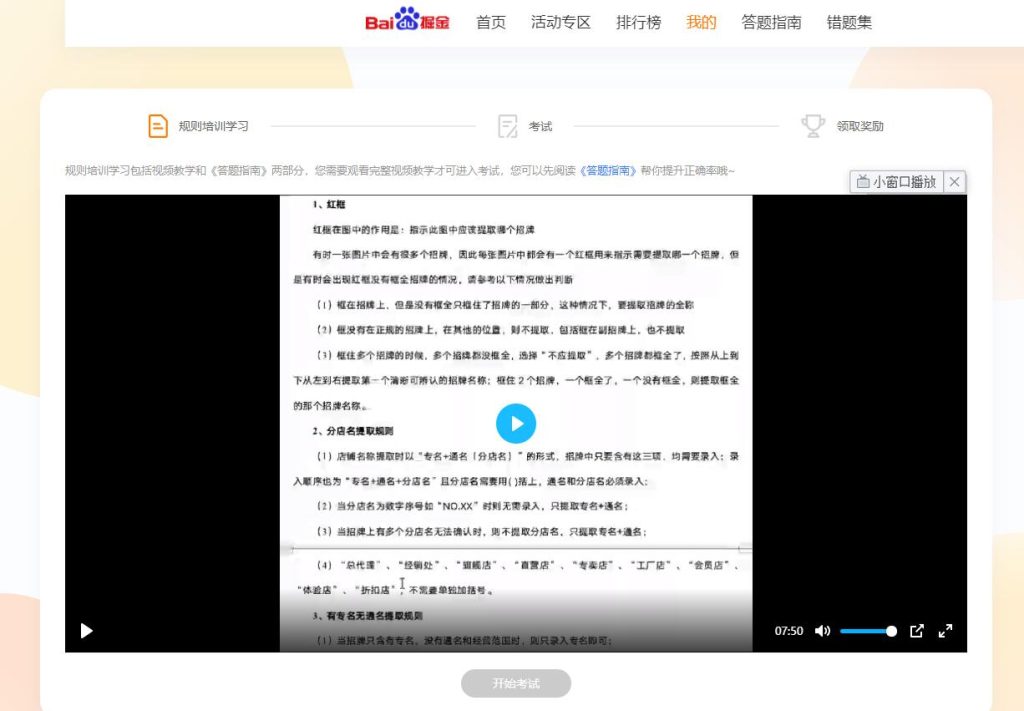Mute the video with the speaker icon

point(822,631)
